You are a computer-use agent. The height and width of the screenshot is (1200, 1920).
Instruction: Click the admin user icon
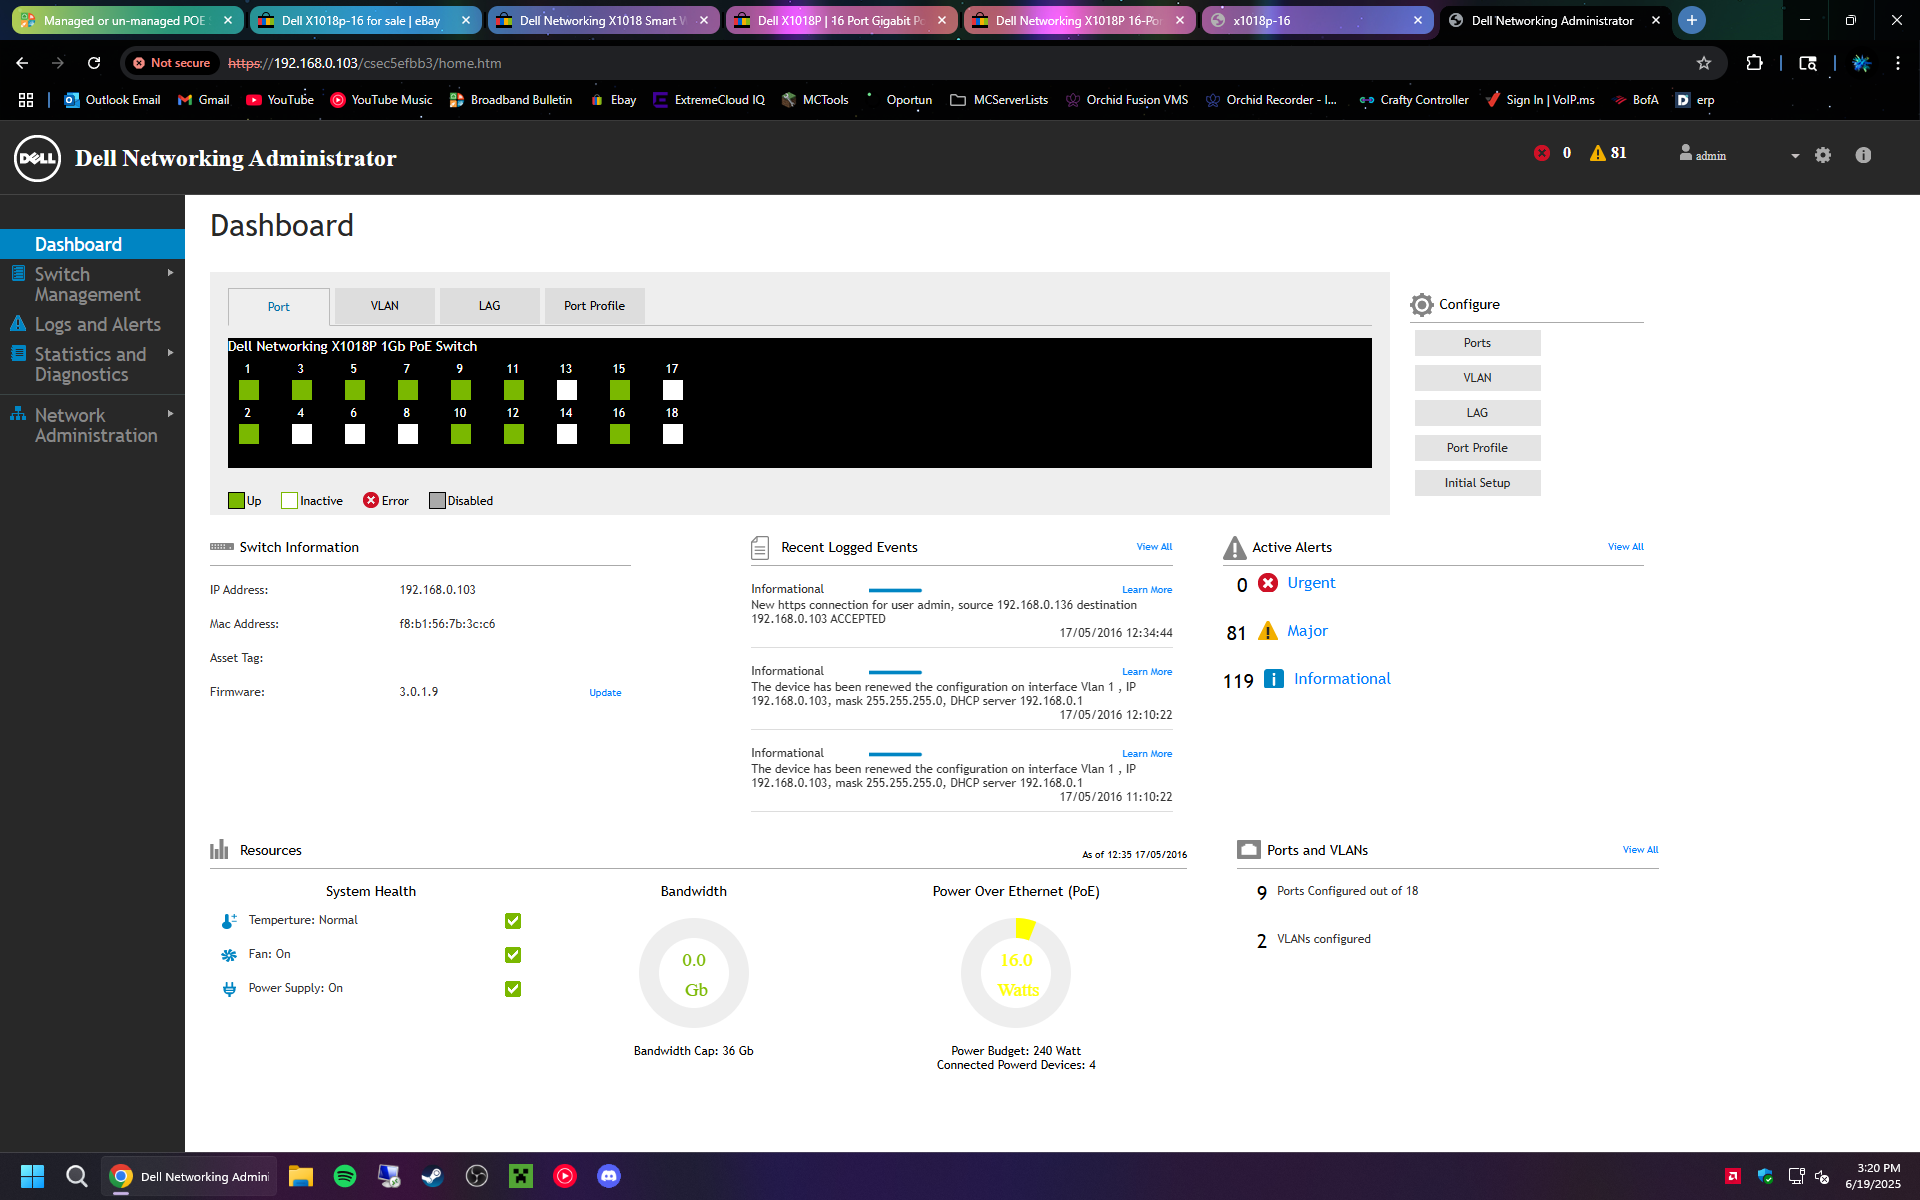tap(1686, 152)
